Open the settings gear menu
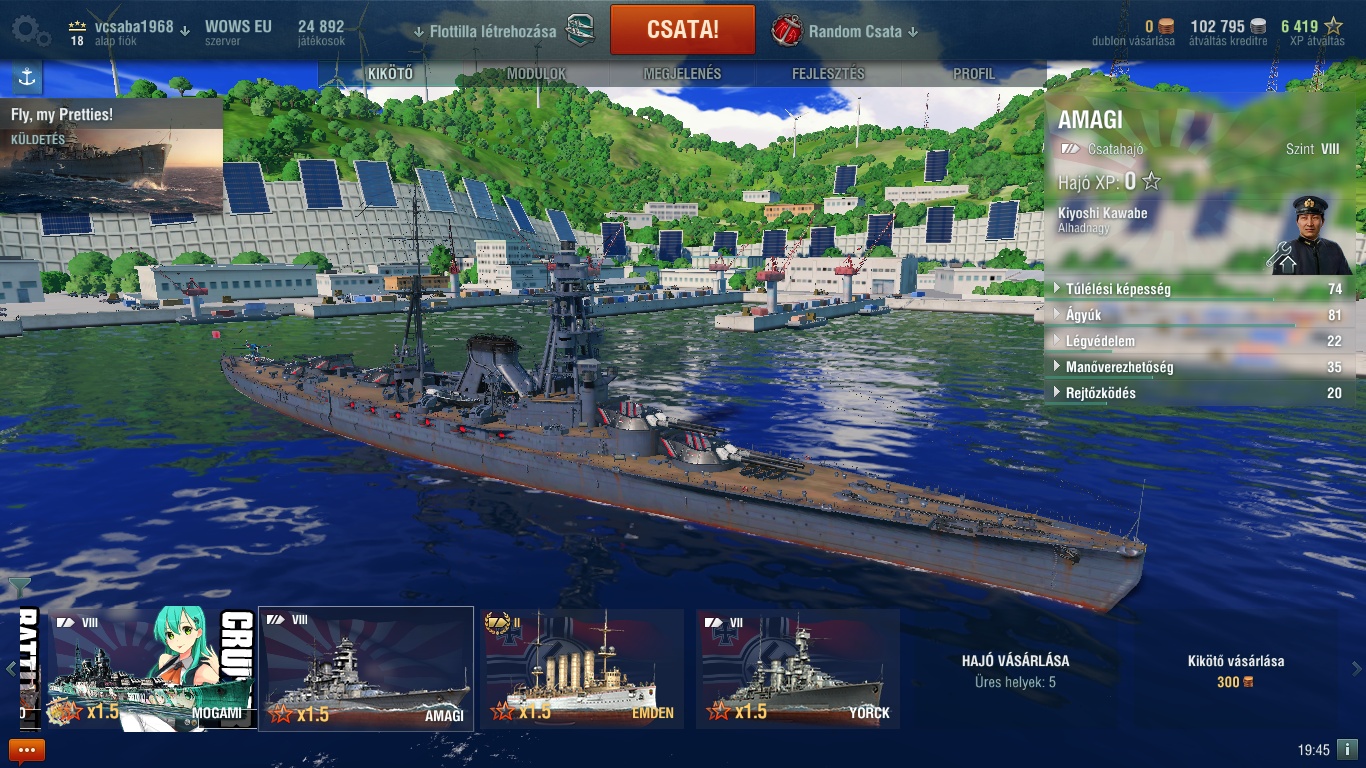 point(31,30)
